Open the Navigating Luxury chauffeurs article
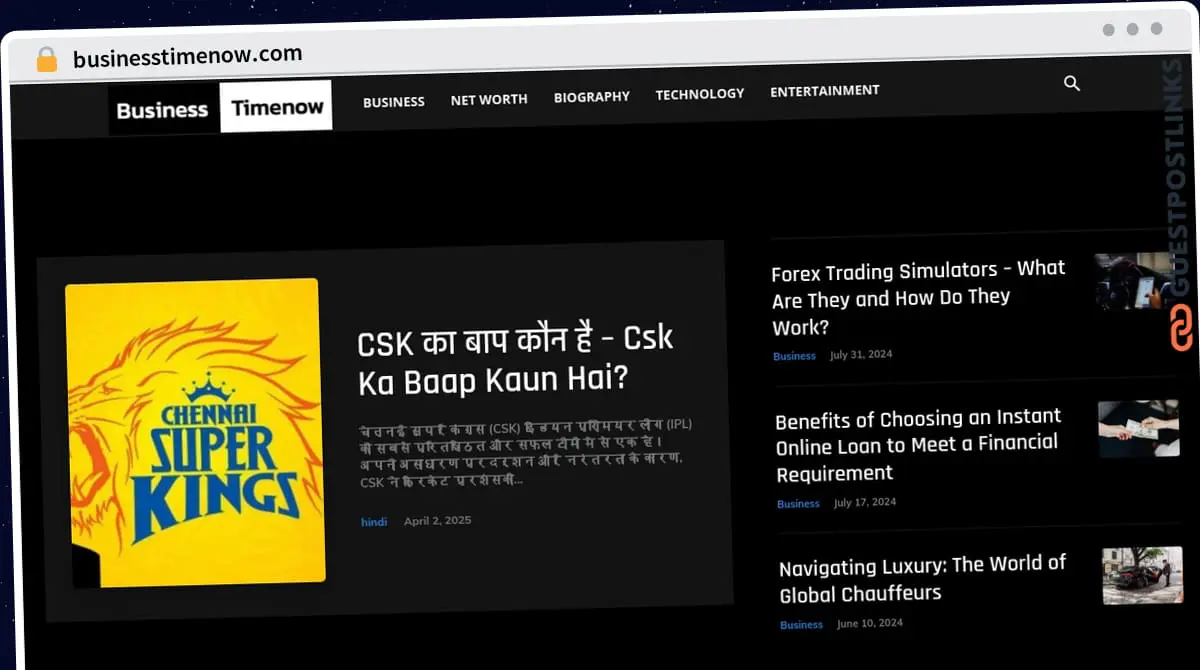 tap(922, 579)
